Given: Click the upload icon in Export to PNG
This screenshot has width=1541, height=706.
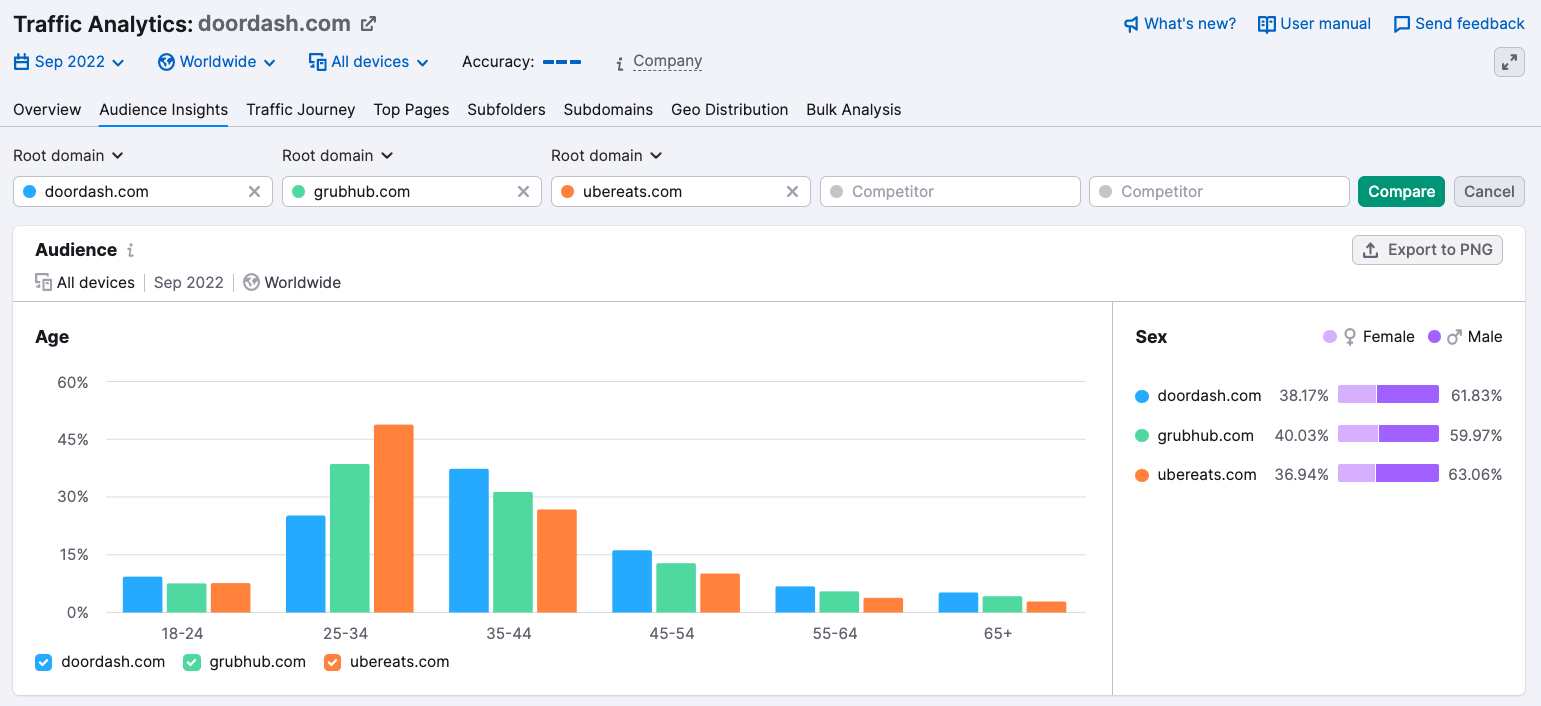Looking at the screenshot, I should [1371, 250].
